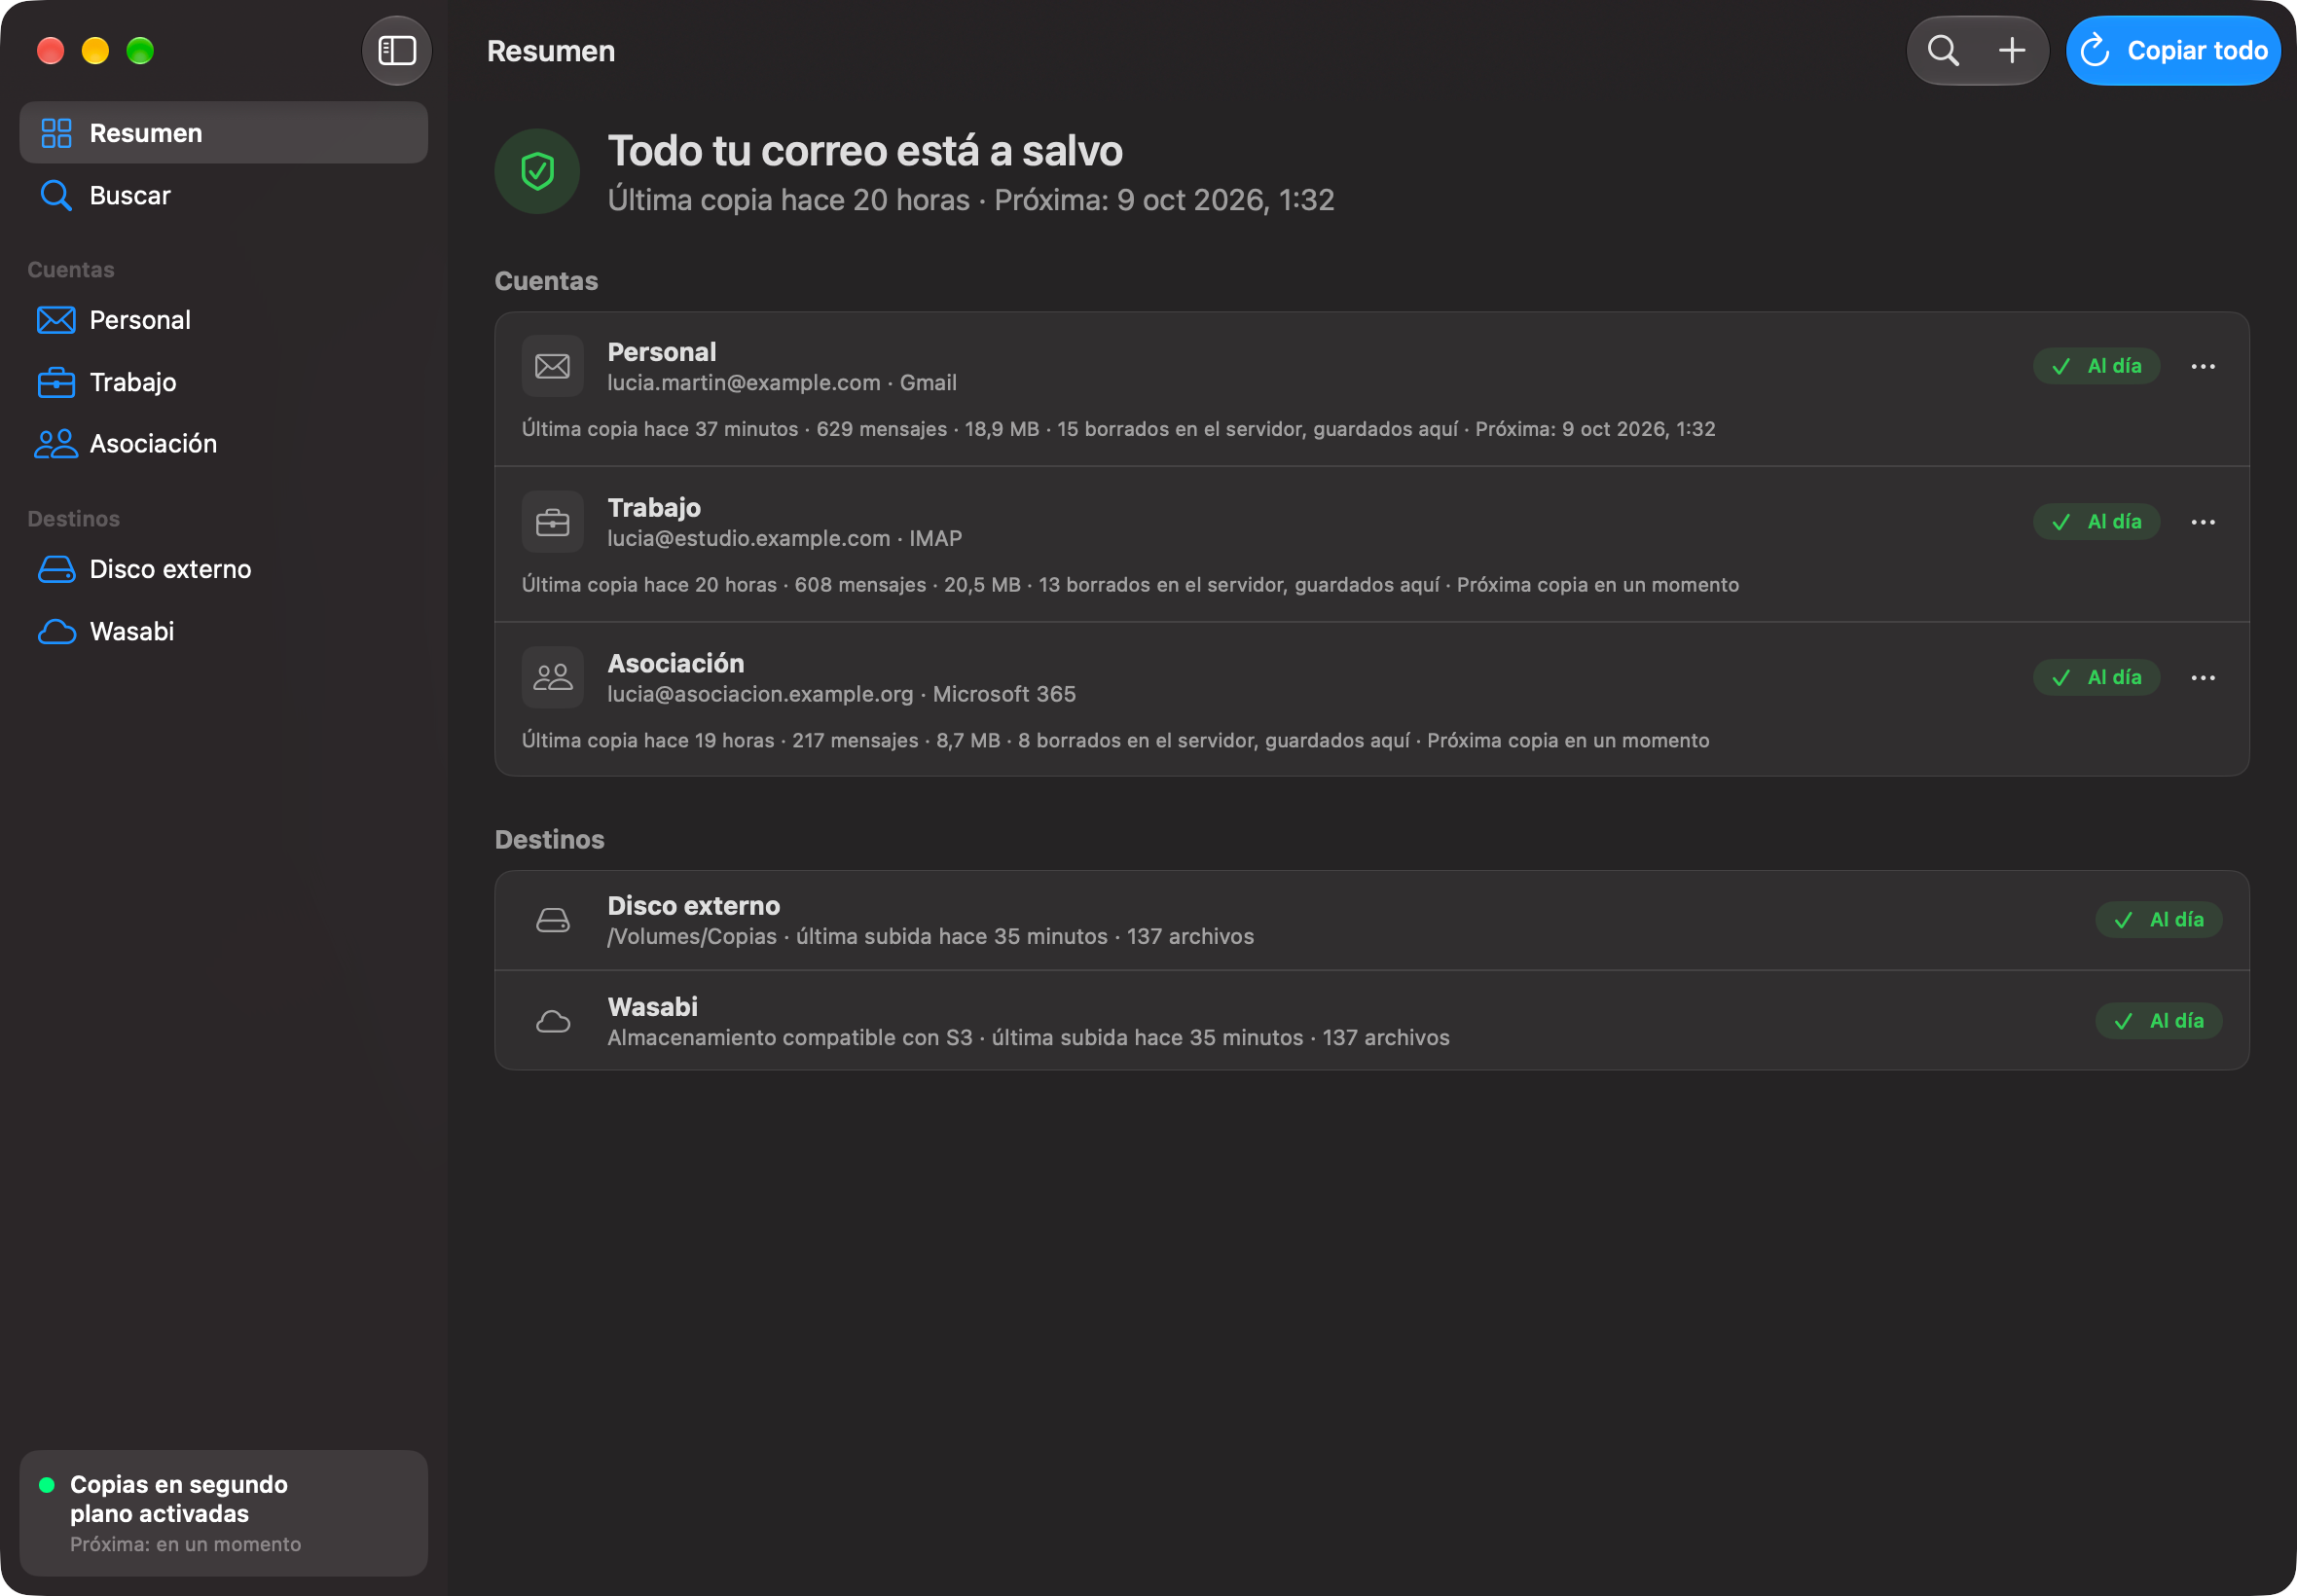The width and height of the screenshot is (2297, 1596).
Task: Click Trabajo's 608 mensajes detail line
Action: [1130, 585]
